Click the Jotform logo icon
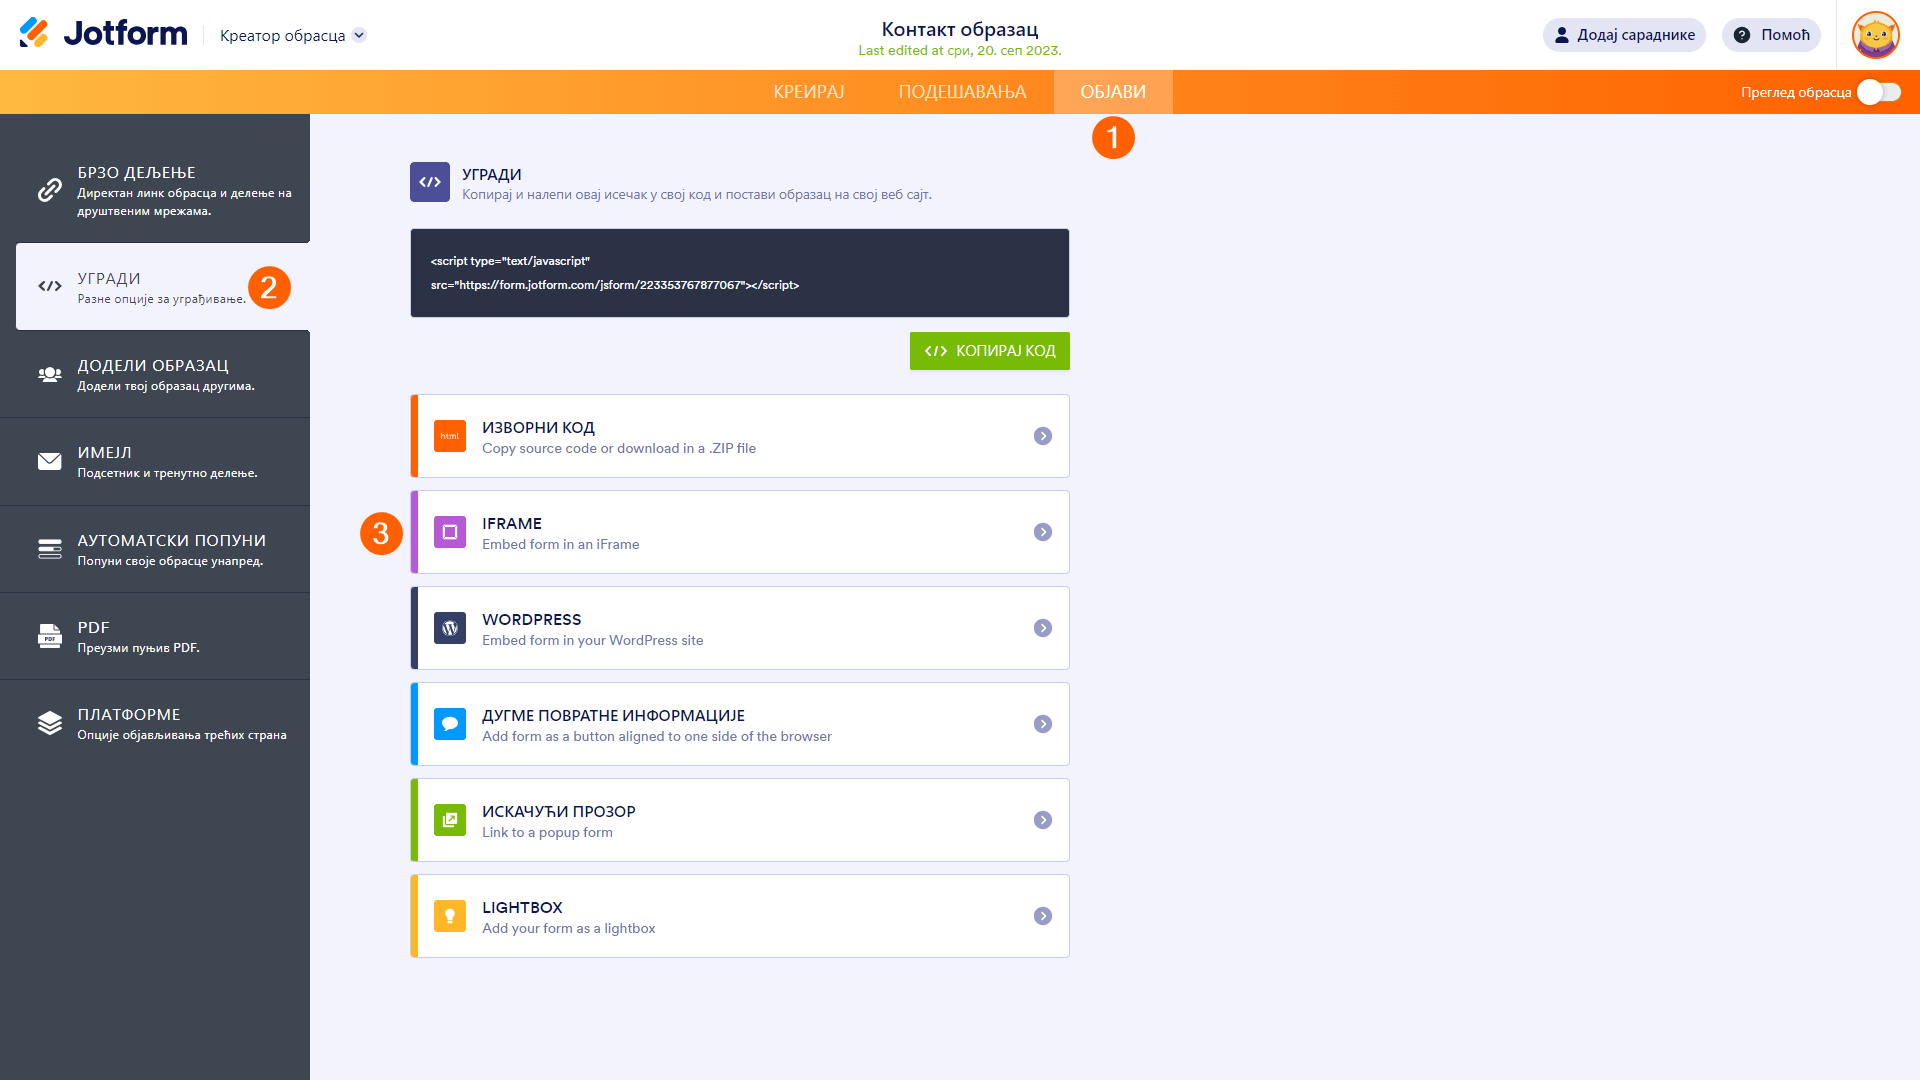The width and height of the screenshot is (1920, 1080). 34,33
